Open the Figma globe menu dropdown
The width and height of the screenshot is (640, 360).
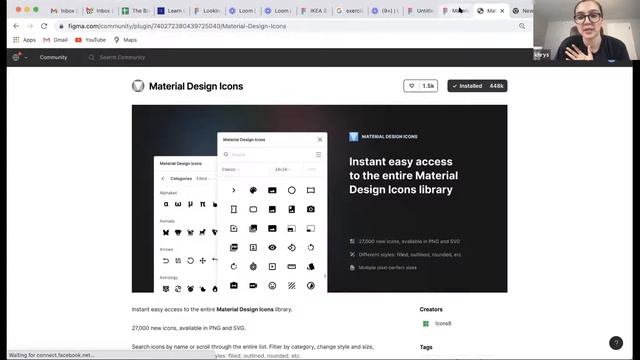tap(20, 58)
